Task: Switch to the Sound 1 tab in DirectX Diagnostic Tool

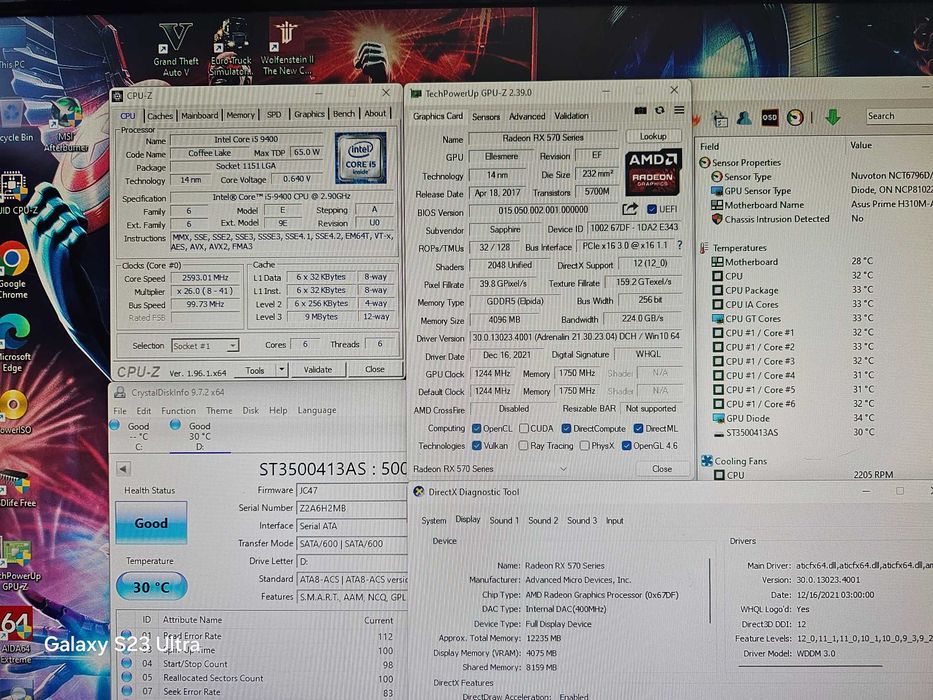Action: point(504,520)
